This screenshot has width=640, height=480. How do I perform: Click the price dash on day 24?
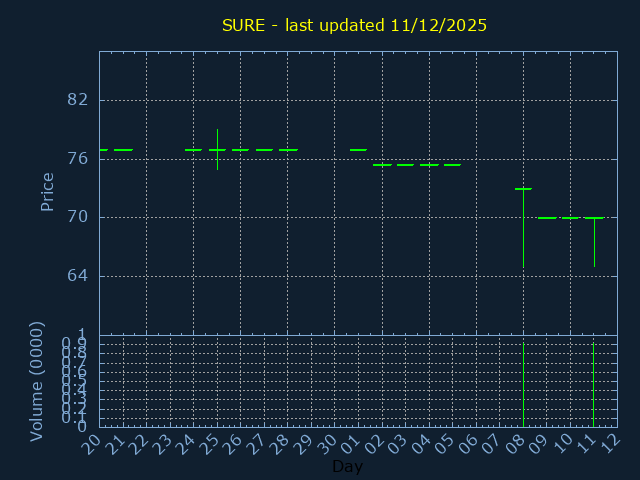pos(193,150)
